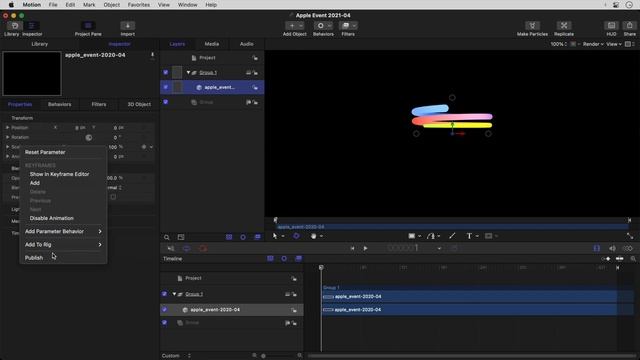The height and width of the screenshot is (360, 640).
Task: Click the Inspector toolbar icon
Action: pos(32,26)
